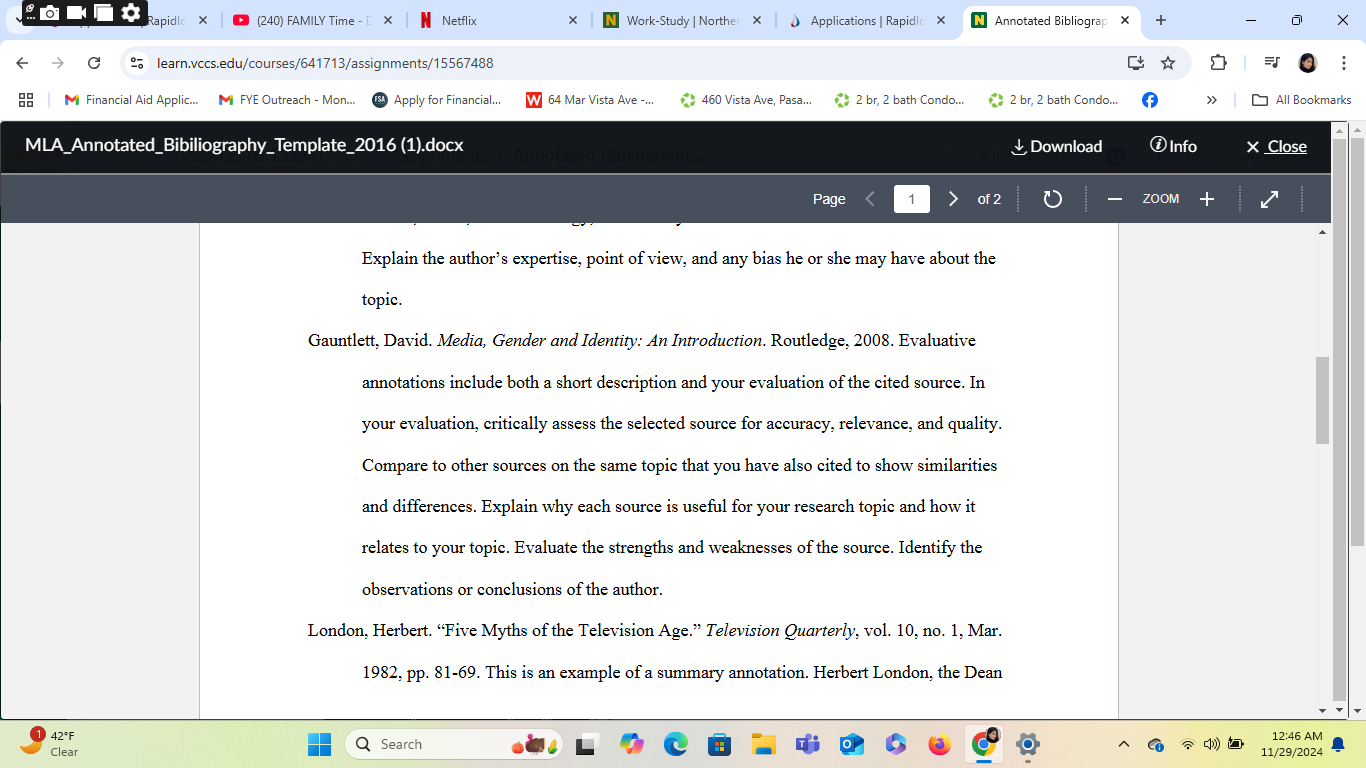Click the page number input field

911,198
